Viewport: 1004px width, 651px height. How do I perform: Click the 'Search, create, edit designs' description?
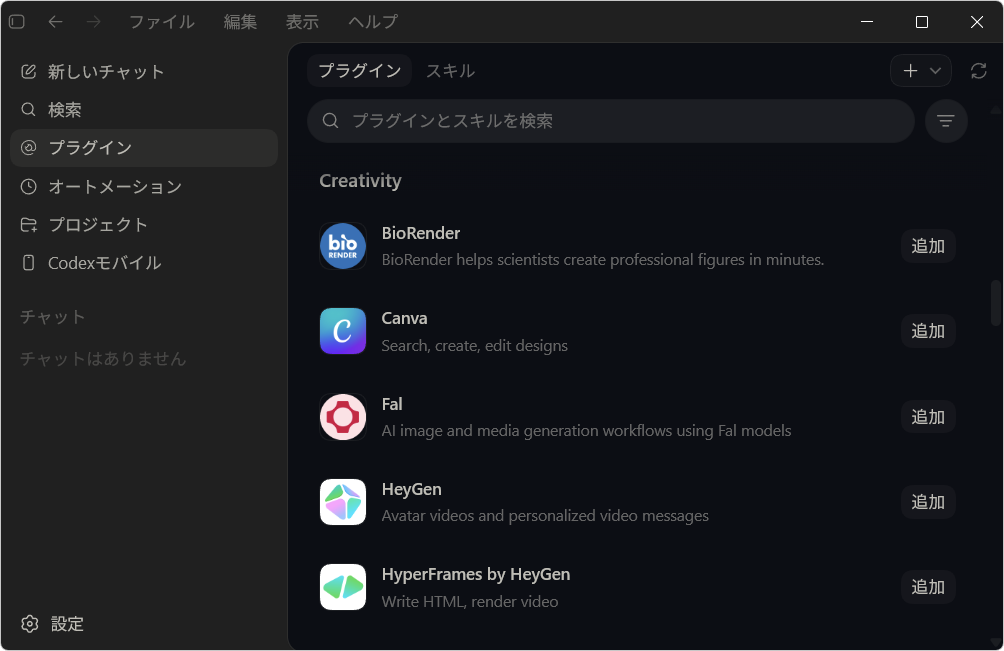(x=474, y=346)
